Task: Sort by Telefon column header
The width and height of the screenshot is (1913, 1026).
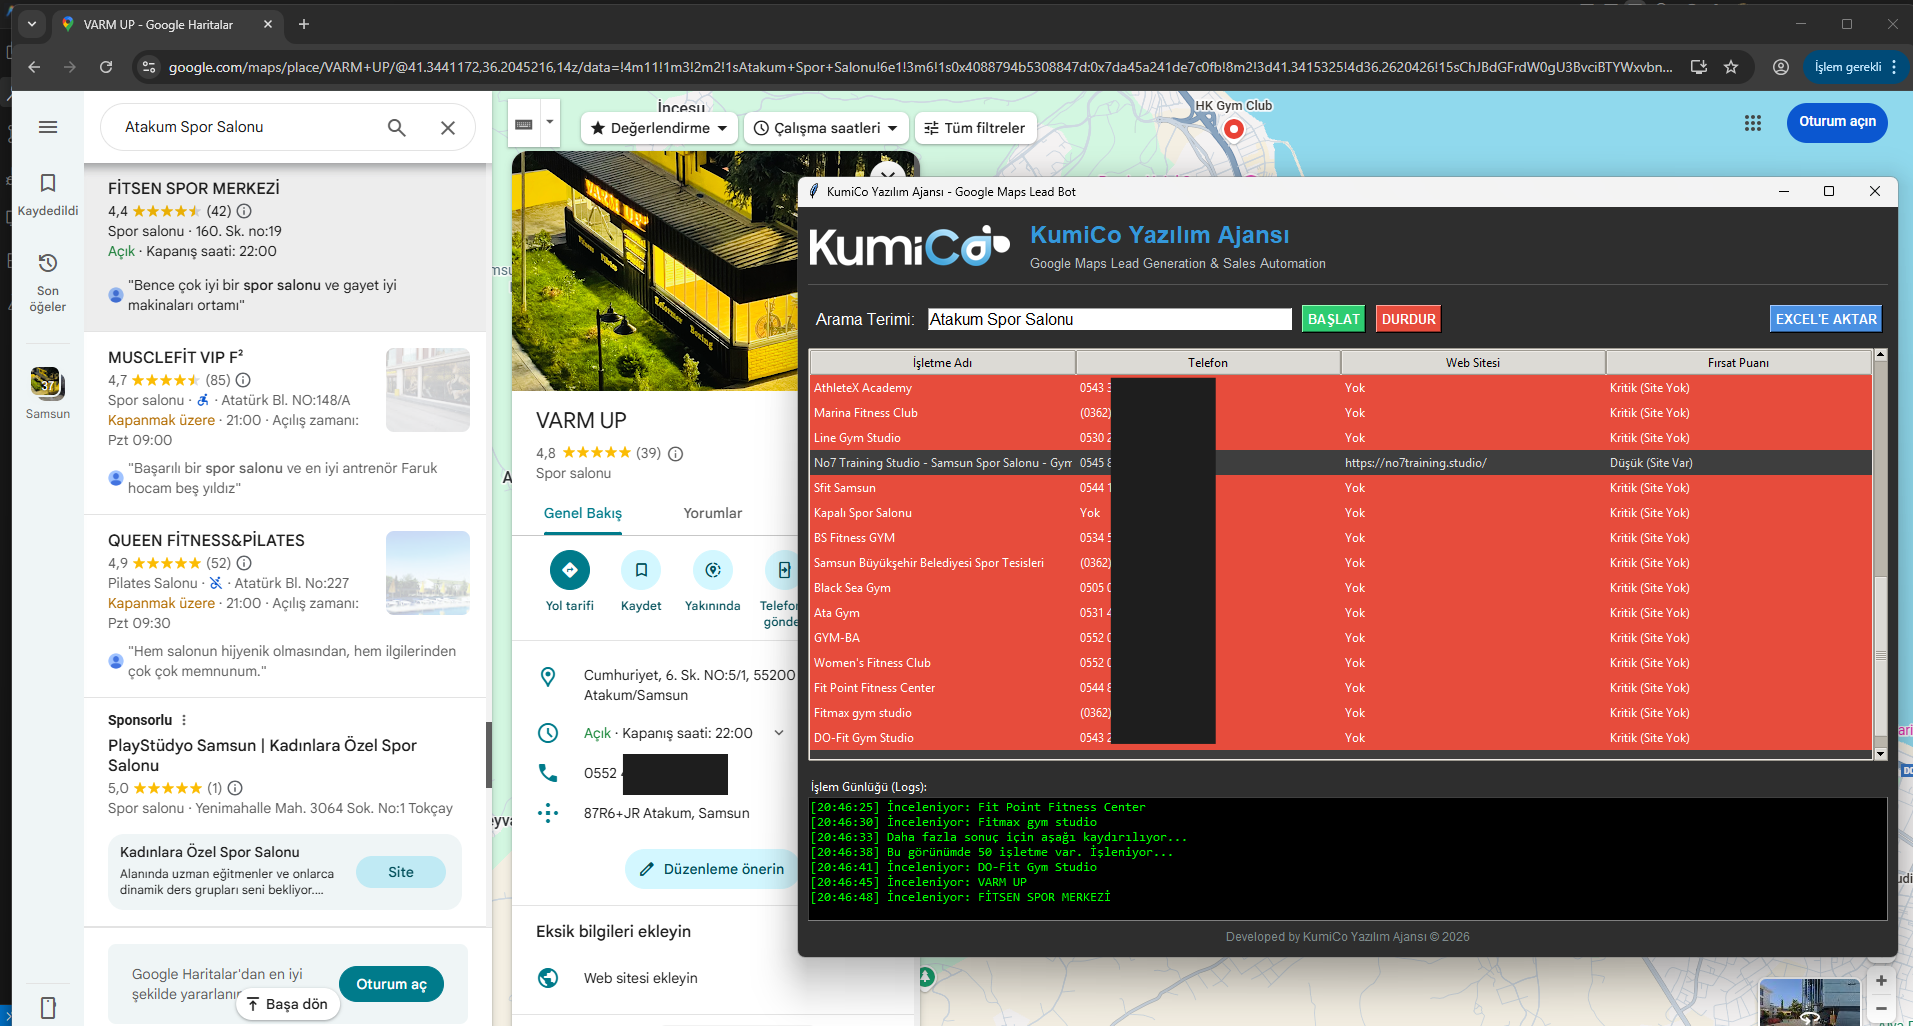Action: (x=1208, y=363)
